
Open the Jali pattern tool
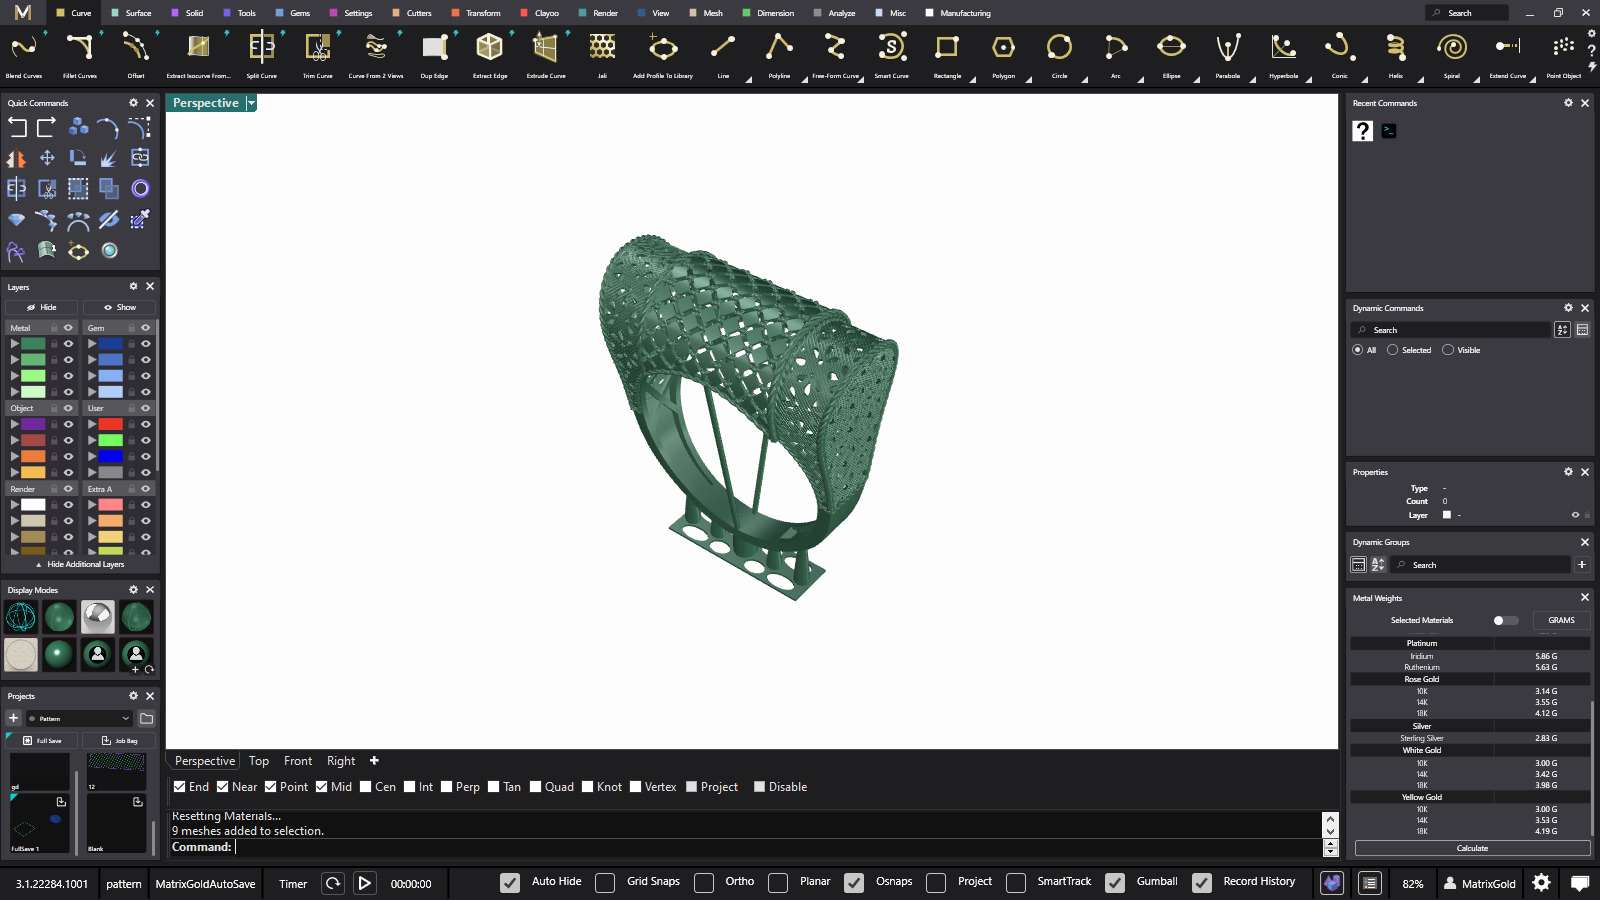click(x=602, y=54)
